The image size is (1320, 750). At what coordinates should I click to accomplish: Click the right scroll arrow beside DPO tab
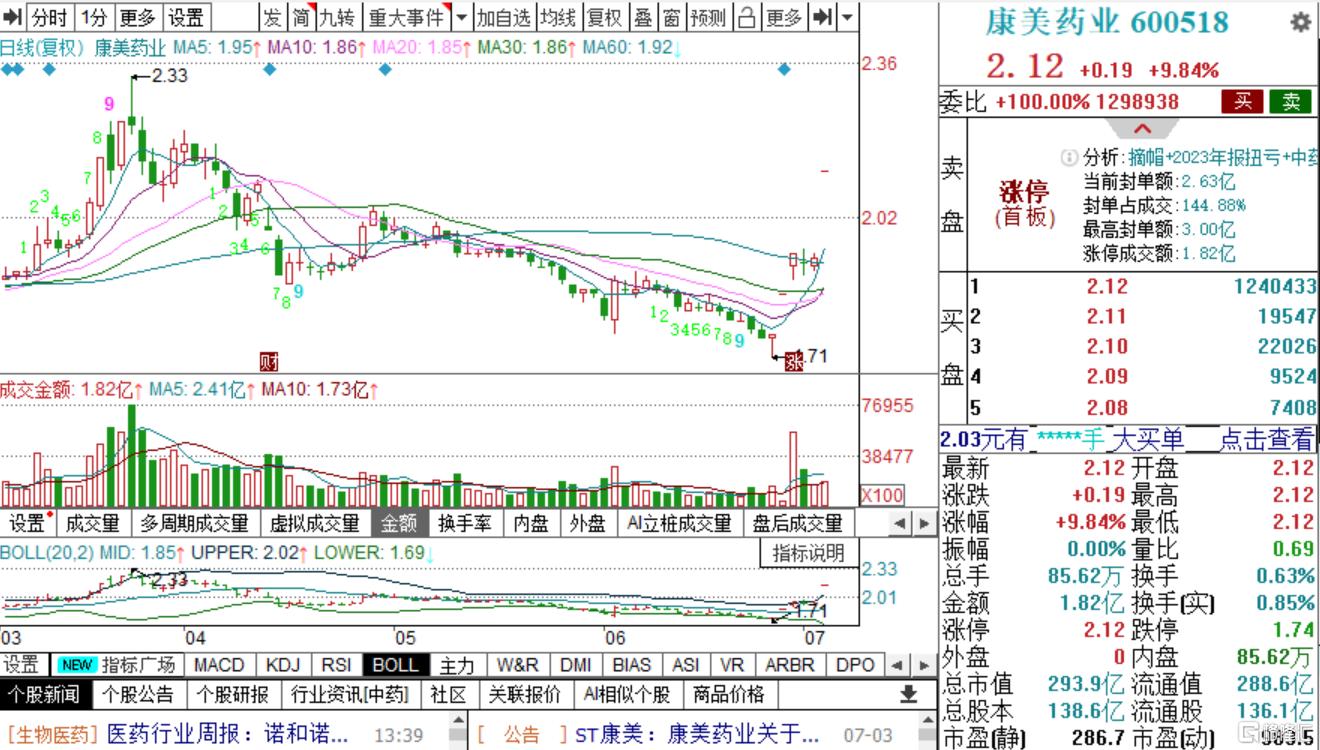pos(922,665)
